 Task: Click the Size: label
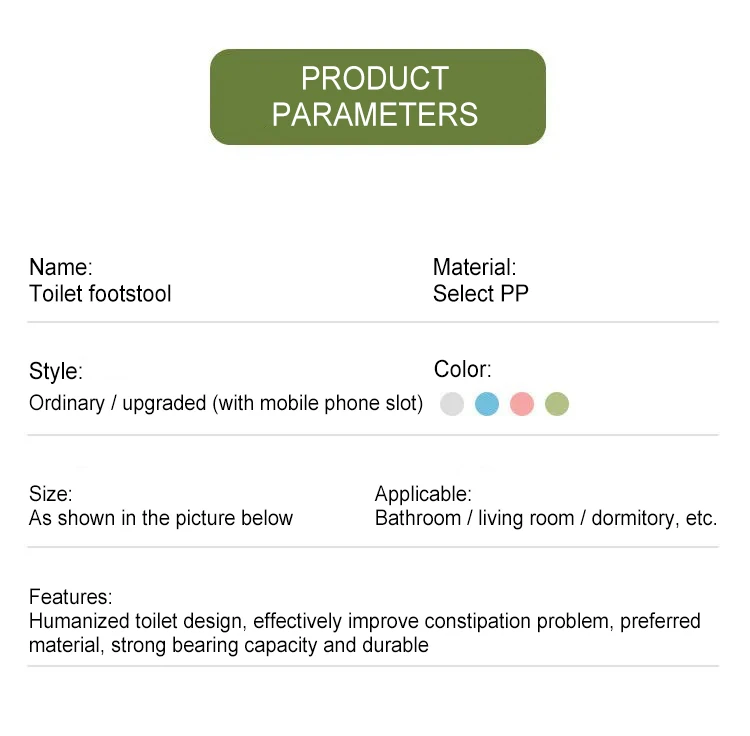click(x=51, y=494)
